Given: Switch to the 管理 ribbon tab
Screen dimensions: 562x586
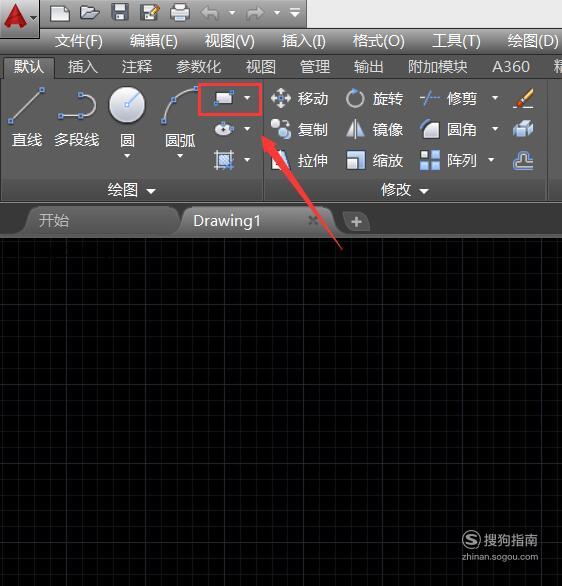Looking at the screenshot, I should [315, 67].
